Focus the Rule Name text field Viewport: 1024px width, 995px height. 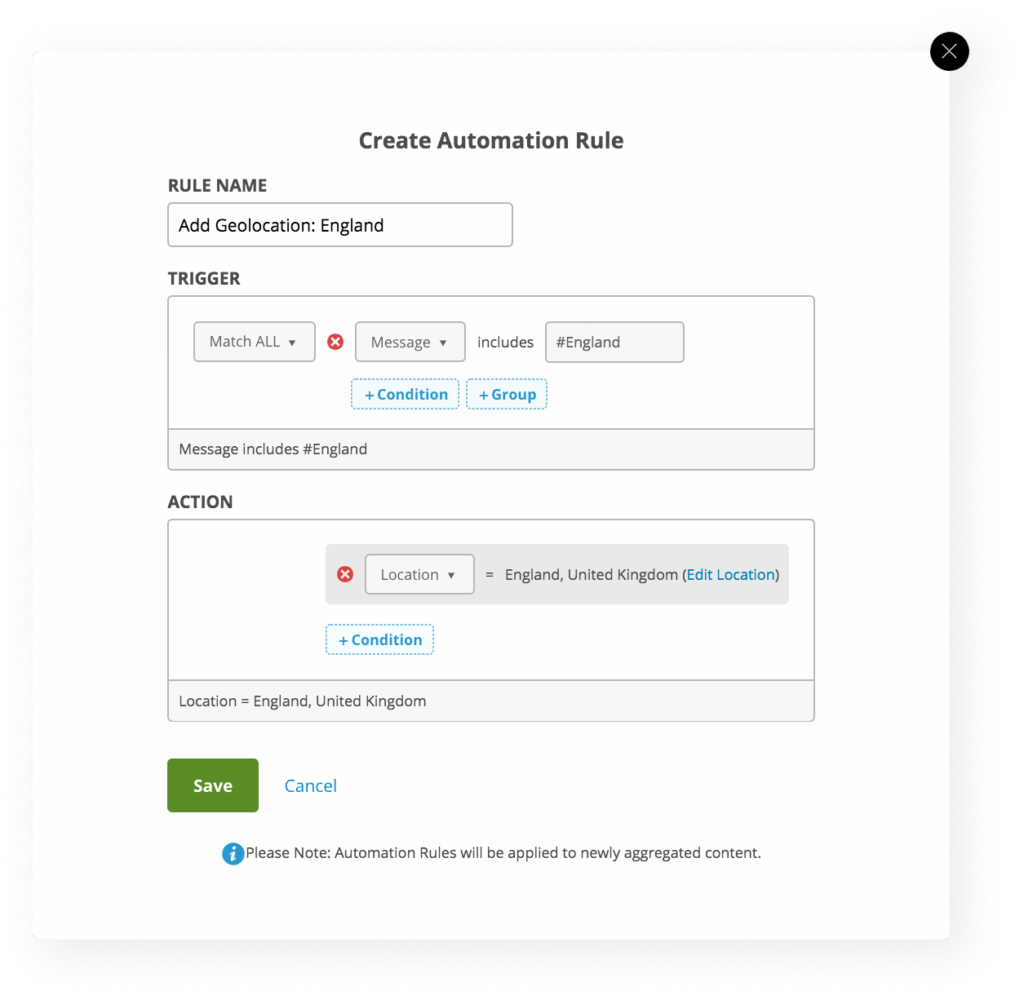point(340,225)
